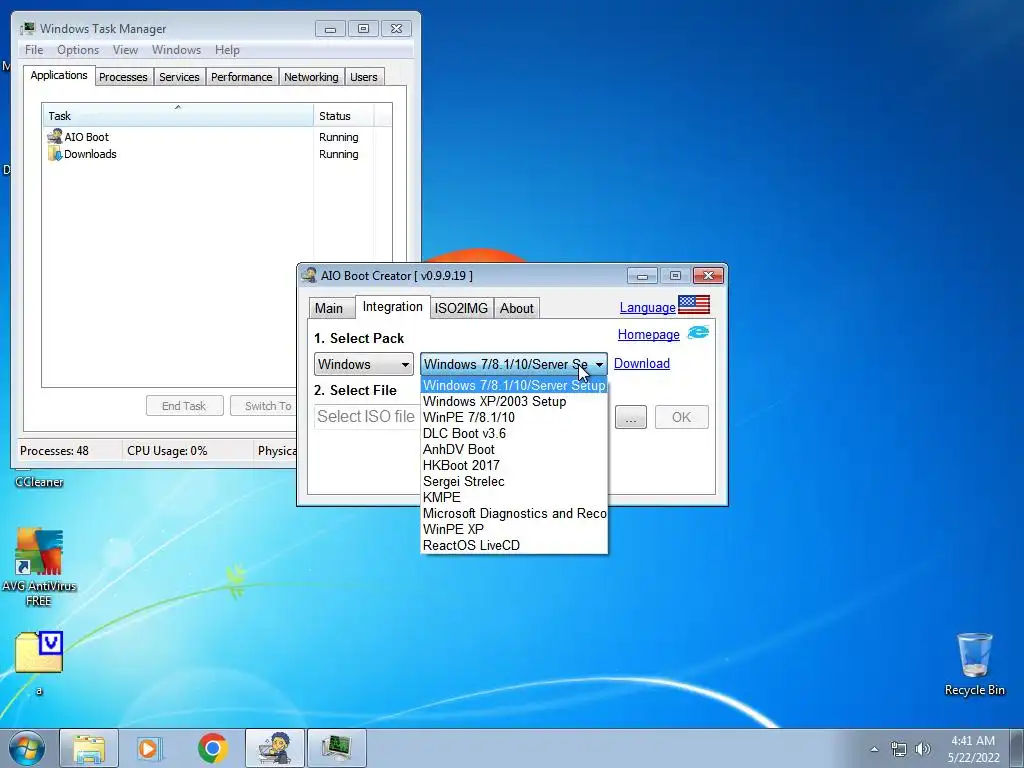Choose ReactOS LiveCD from list
The height and width of the screenshot is (768, 1024).
tap(514, 545)
